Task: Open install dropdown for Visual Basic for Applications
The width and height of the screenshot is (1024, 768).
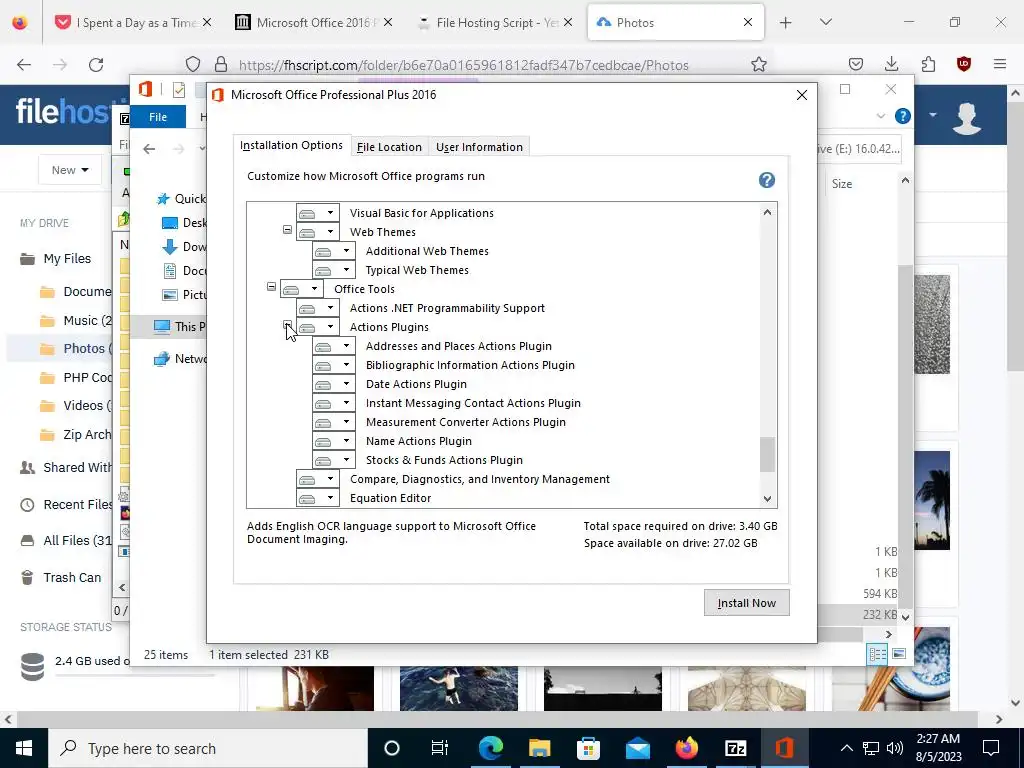Action: [317, 213]
